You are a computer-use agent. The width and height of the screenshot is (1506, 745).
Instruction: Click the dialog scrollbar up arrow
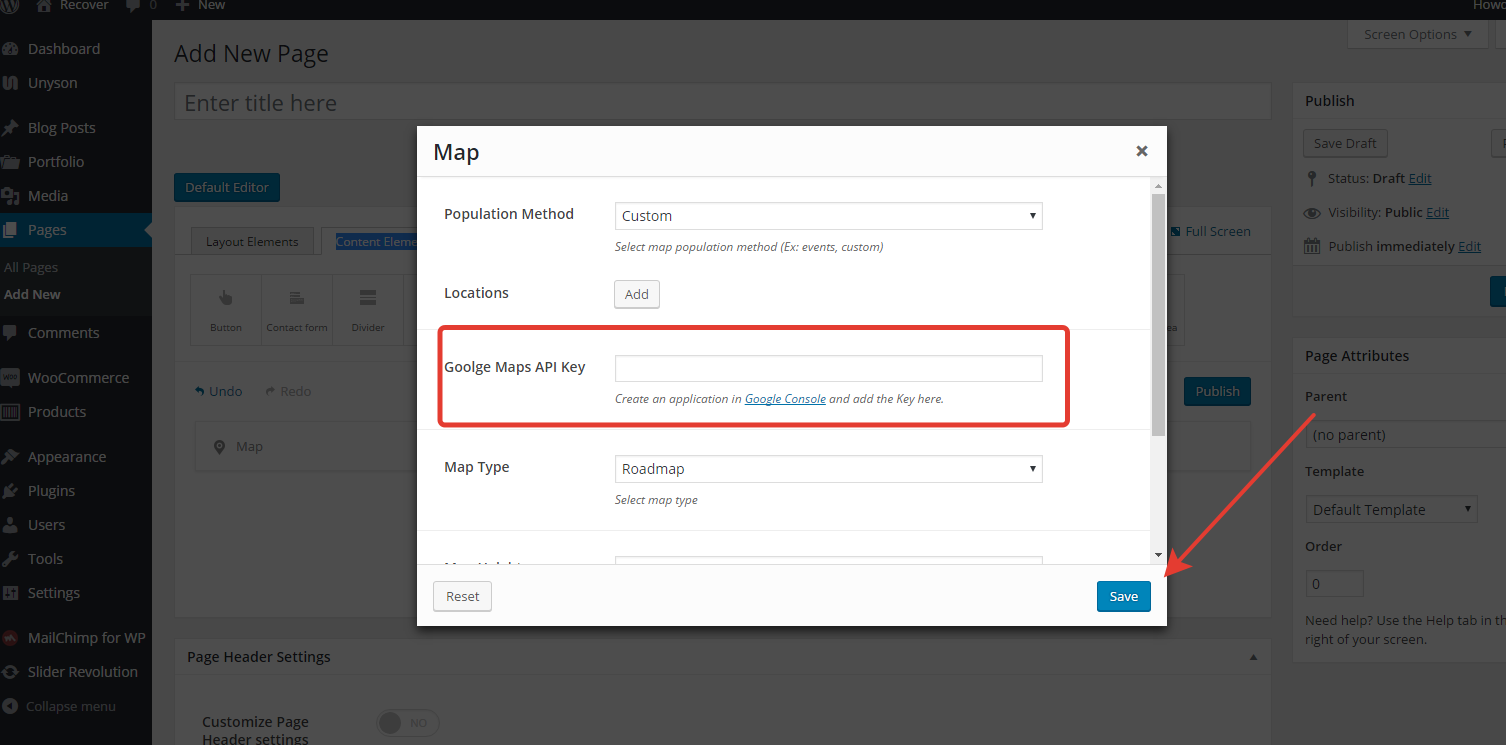pos(1158,186)
